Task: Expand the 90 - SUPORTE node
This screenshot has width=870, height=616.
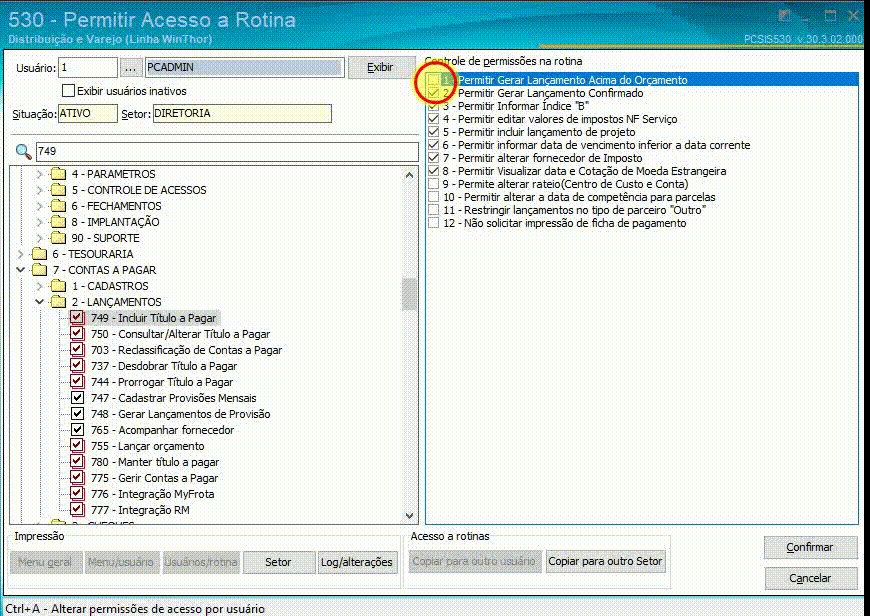Action: click(39, 238)
